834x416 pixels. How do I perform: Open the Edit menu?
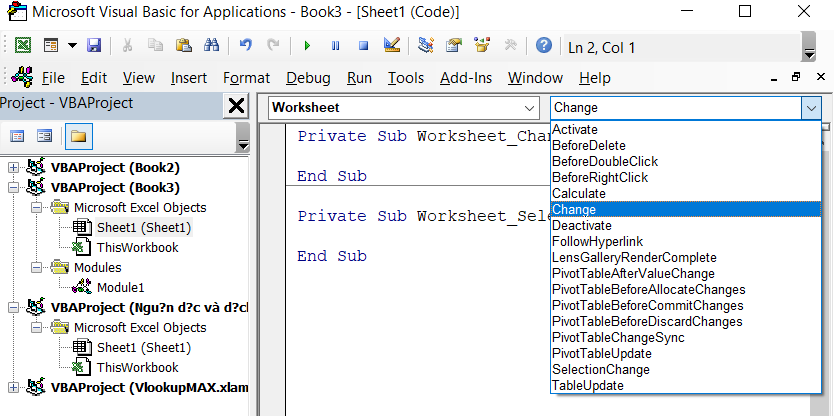click(x=94, y=78)
